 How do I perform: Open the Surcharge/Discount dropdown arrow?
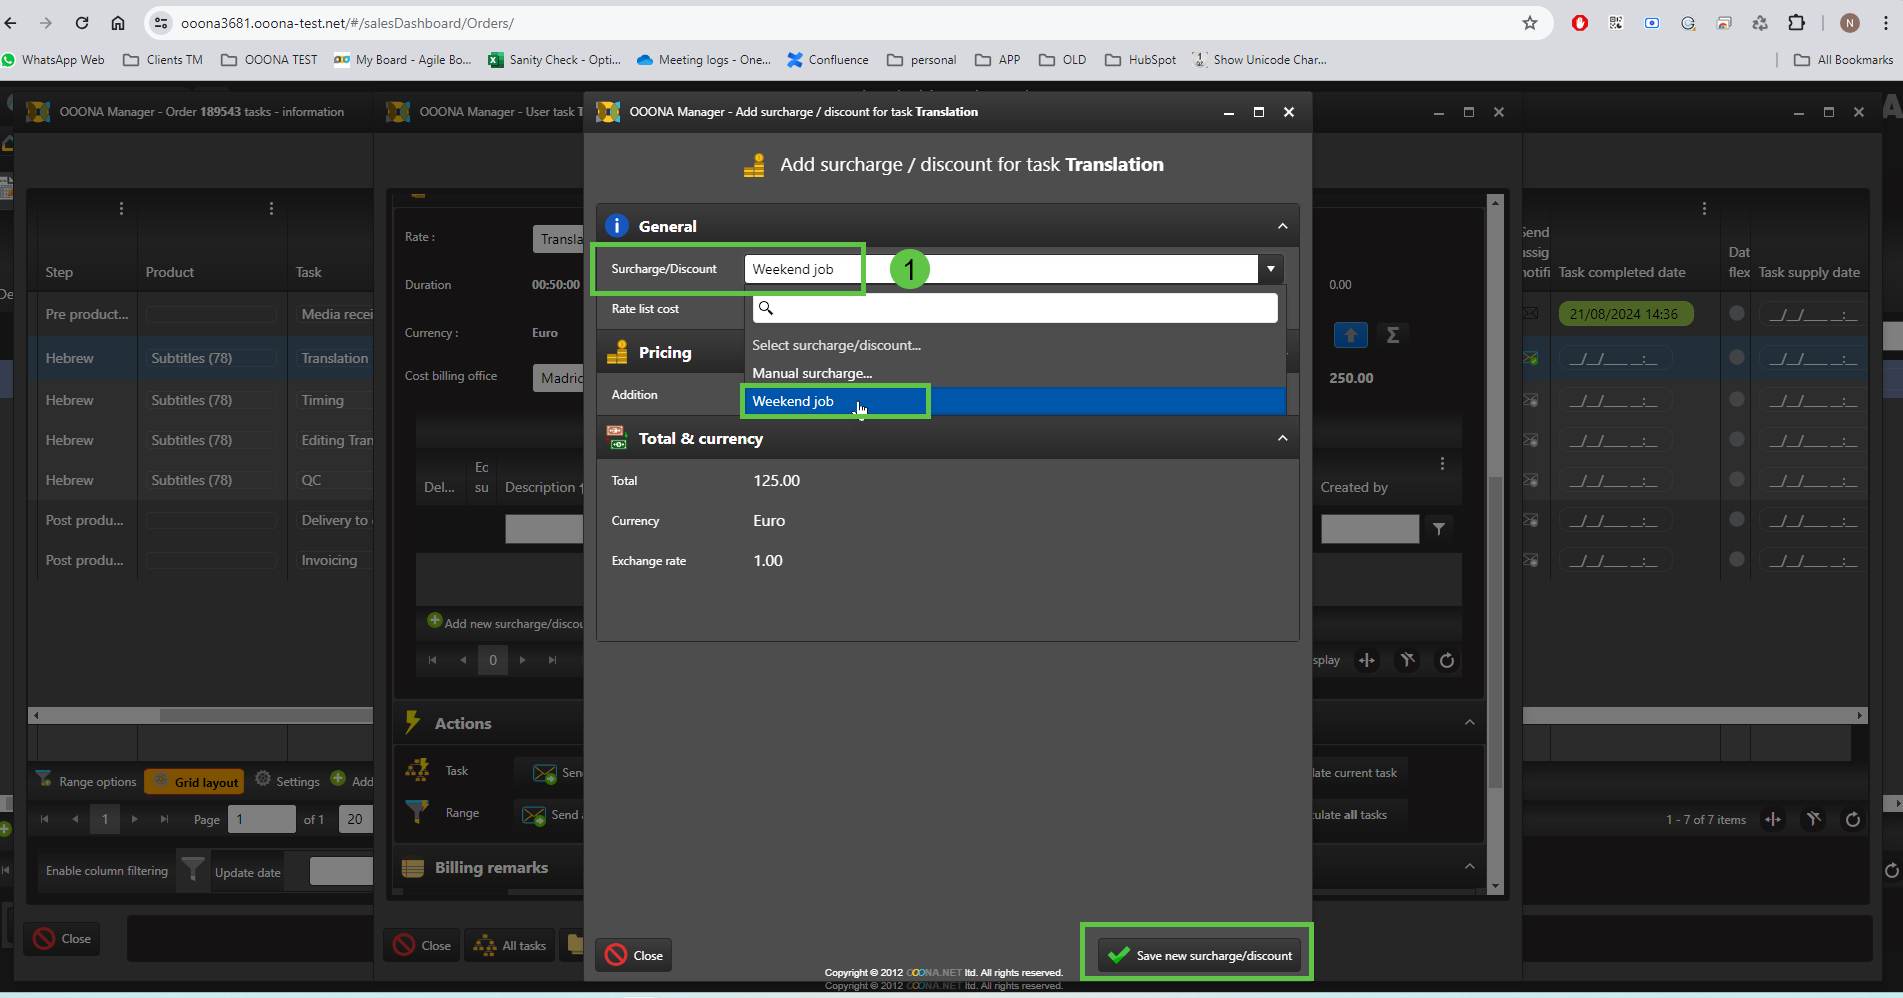1270,269
